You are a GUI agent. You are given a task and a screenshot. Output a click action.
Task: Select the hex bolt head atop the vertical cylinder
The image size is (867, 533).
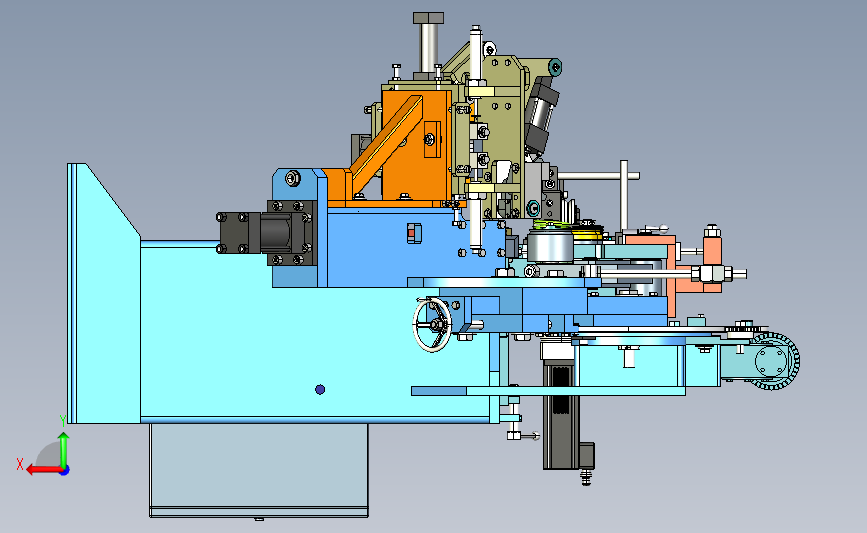428,18
